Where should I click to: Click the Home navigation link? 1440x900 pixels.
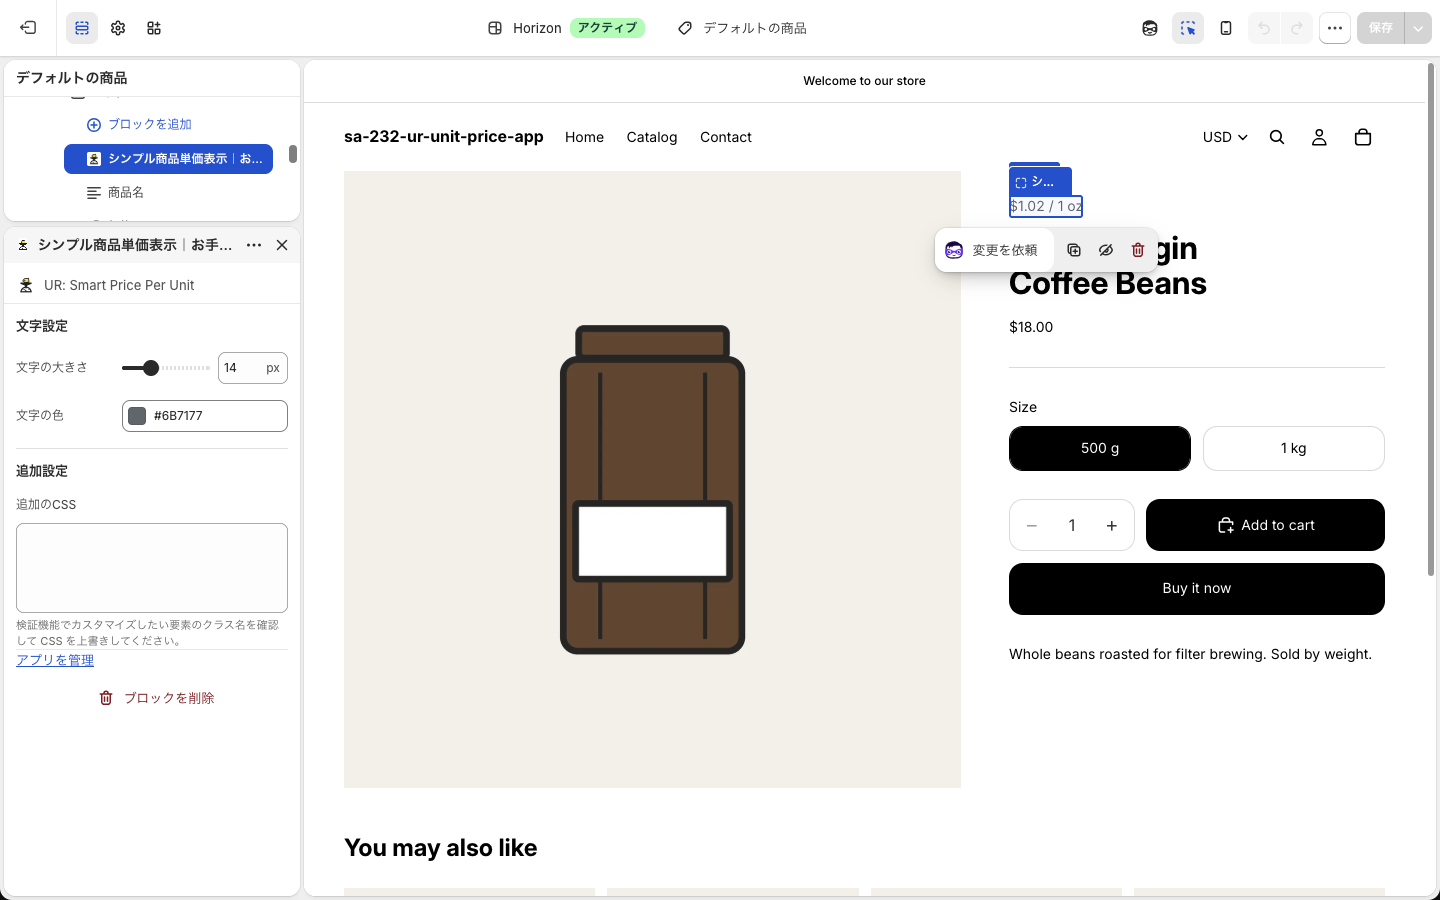coord(584,137)
